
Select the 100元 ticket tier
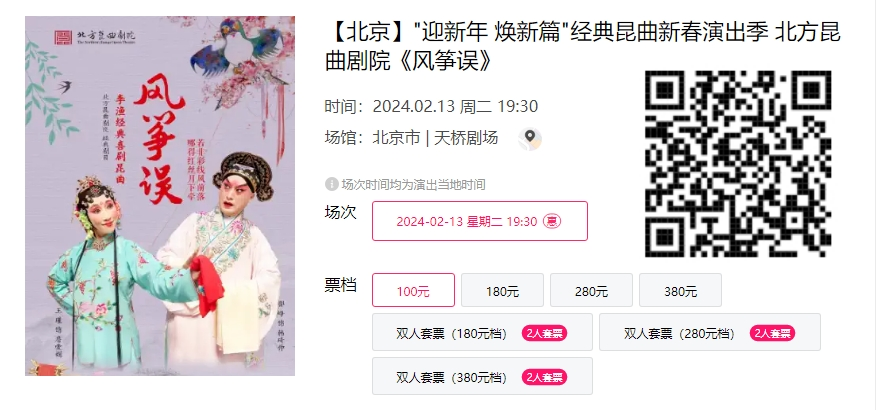pos(413,290)
